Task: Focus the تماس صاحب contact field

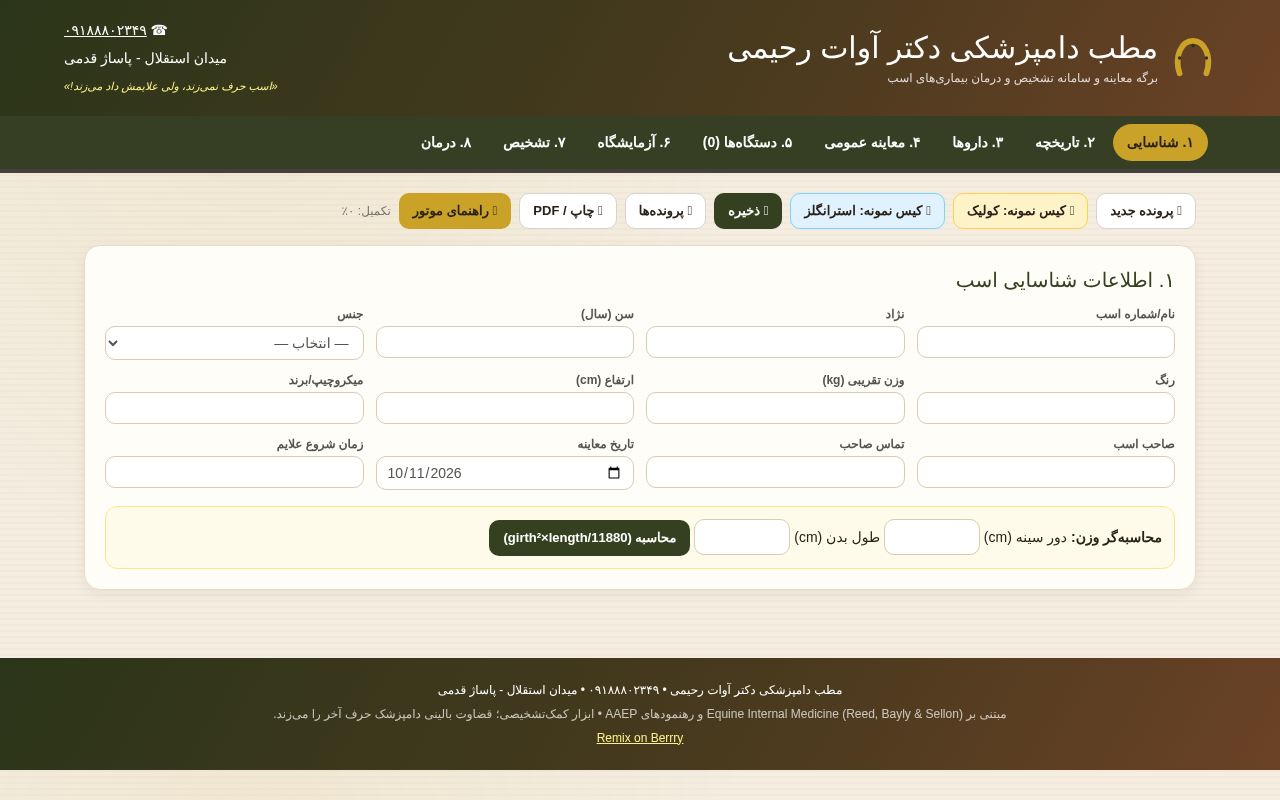Action: pyautogui.click(x=775, y=472)
